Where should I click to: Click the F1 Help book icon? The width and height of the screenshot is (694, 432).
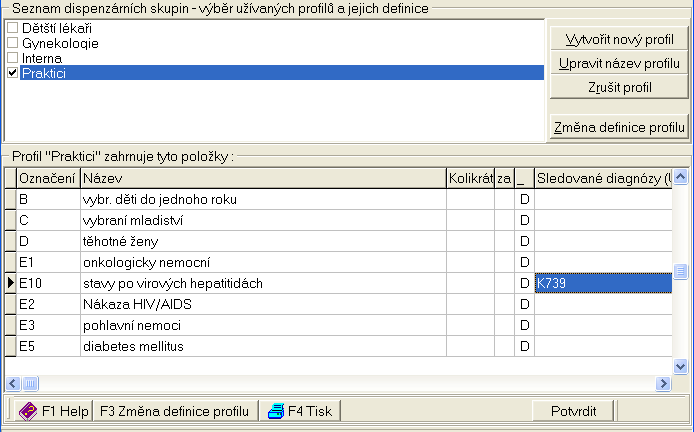28,411
